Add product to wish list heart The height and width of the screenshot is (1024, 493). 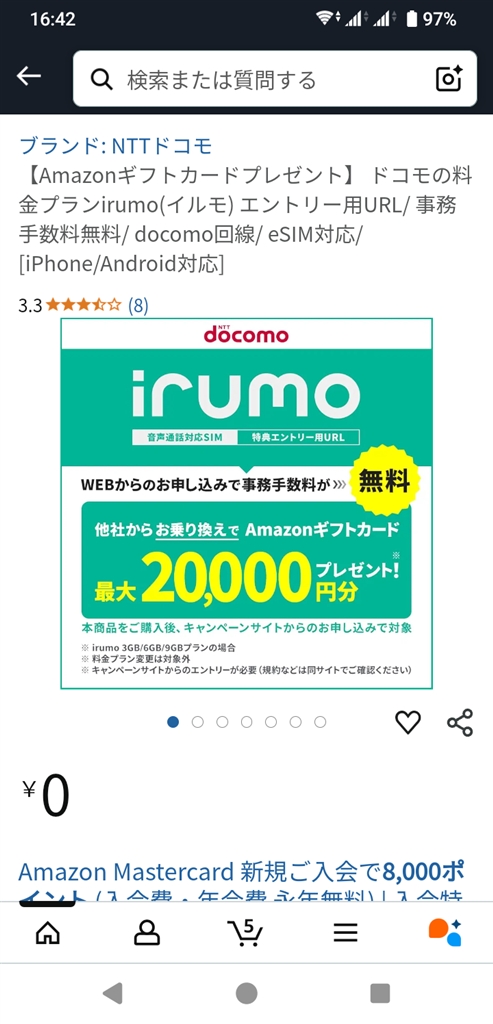[x=408, y=722]
